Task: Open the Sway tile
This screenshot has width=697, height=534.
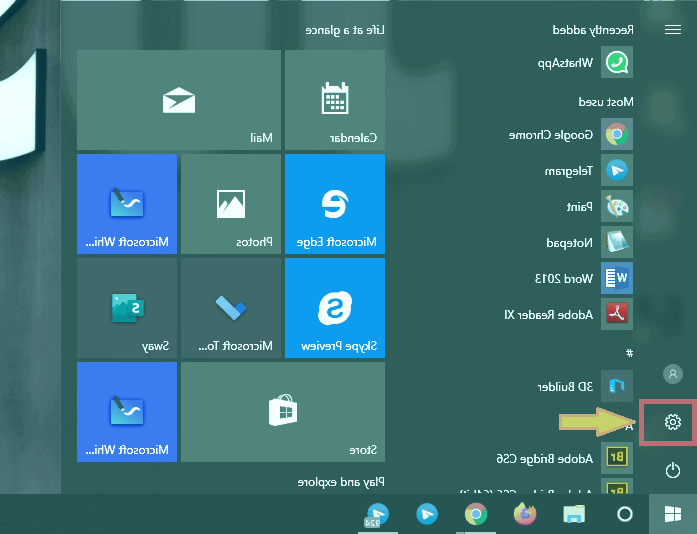Action: point(127,308)
